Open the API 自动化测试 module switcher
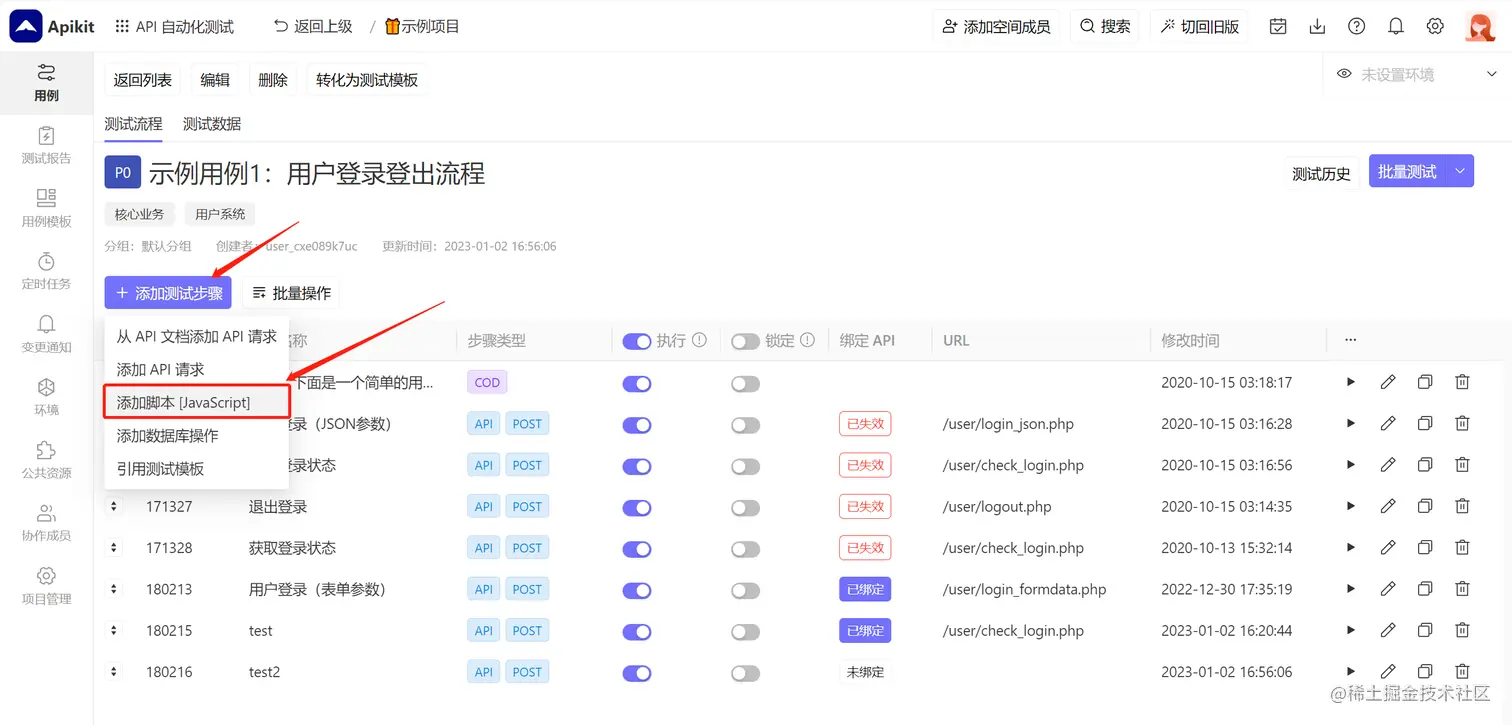 175,27
